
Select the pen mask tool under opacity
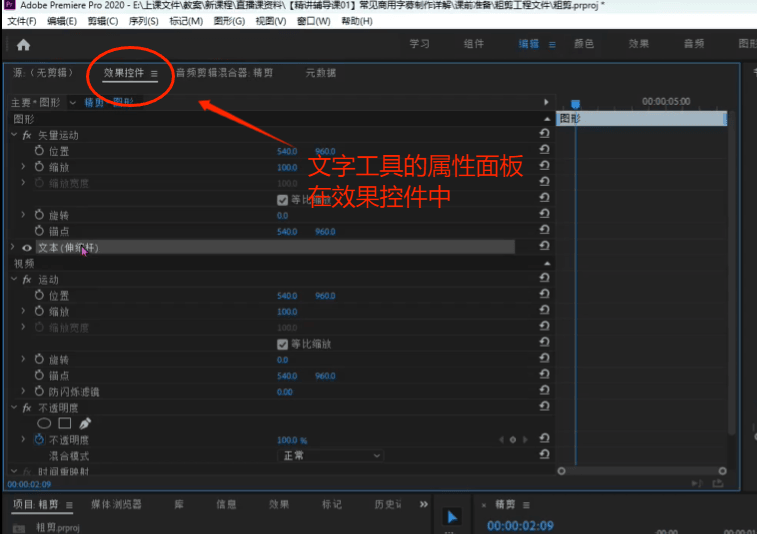[85, 423]
